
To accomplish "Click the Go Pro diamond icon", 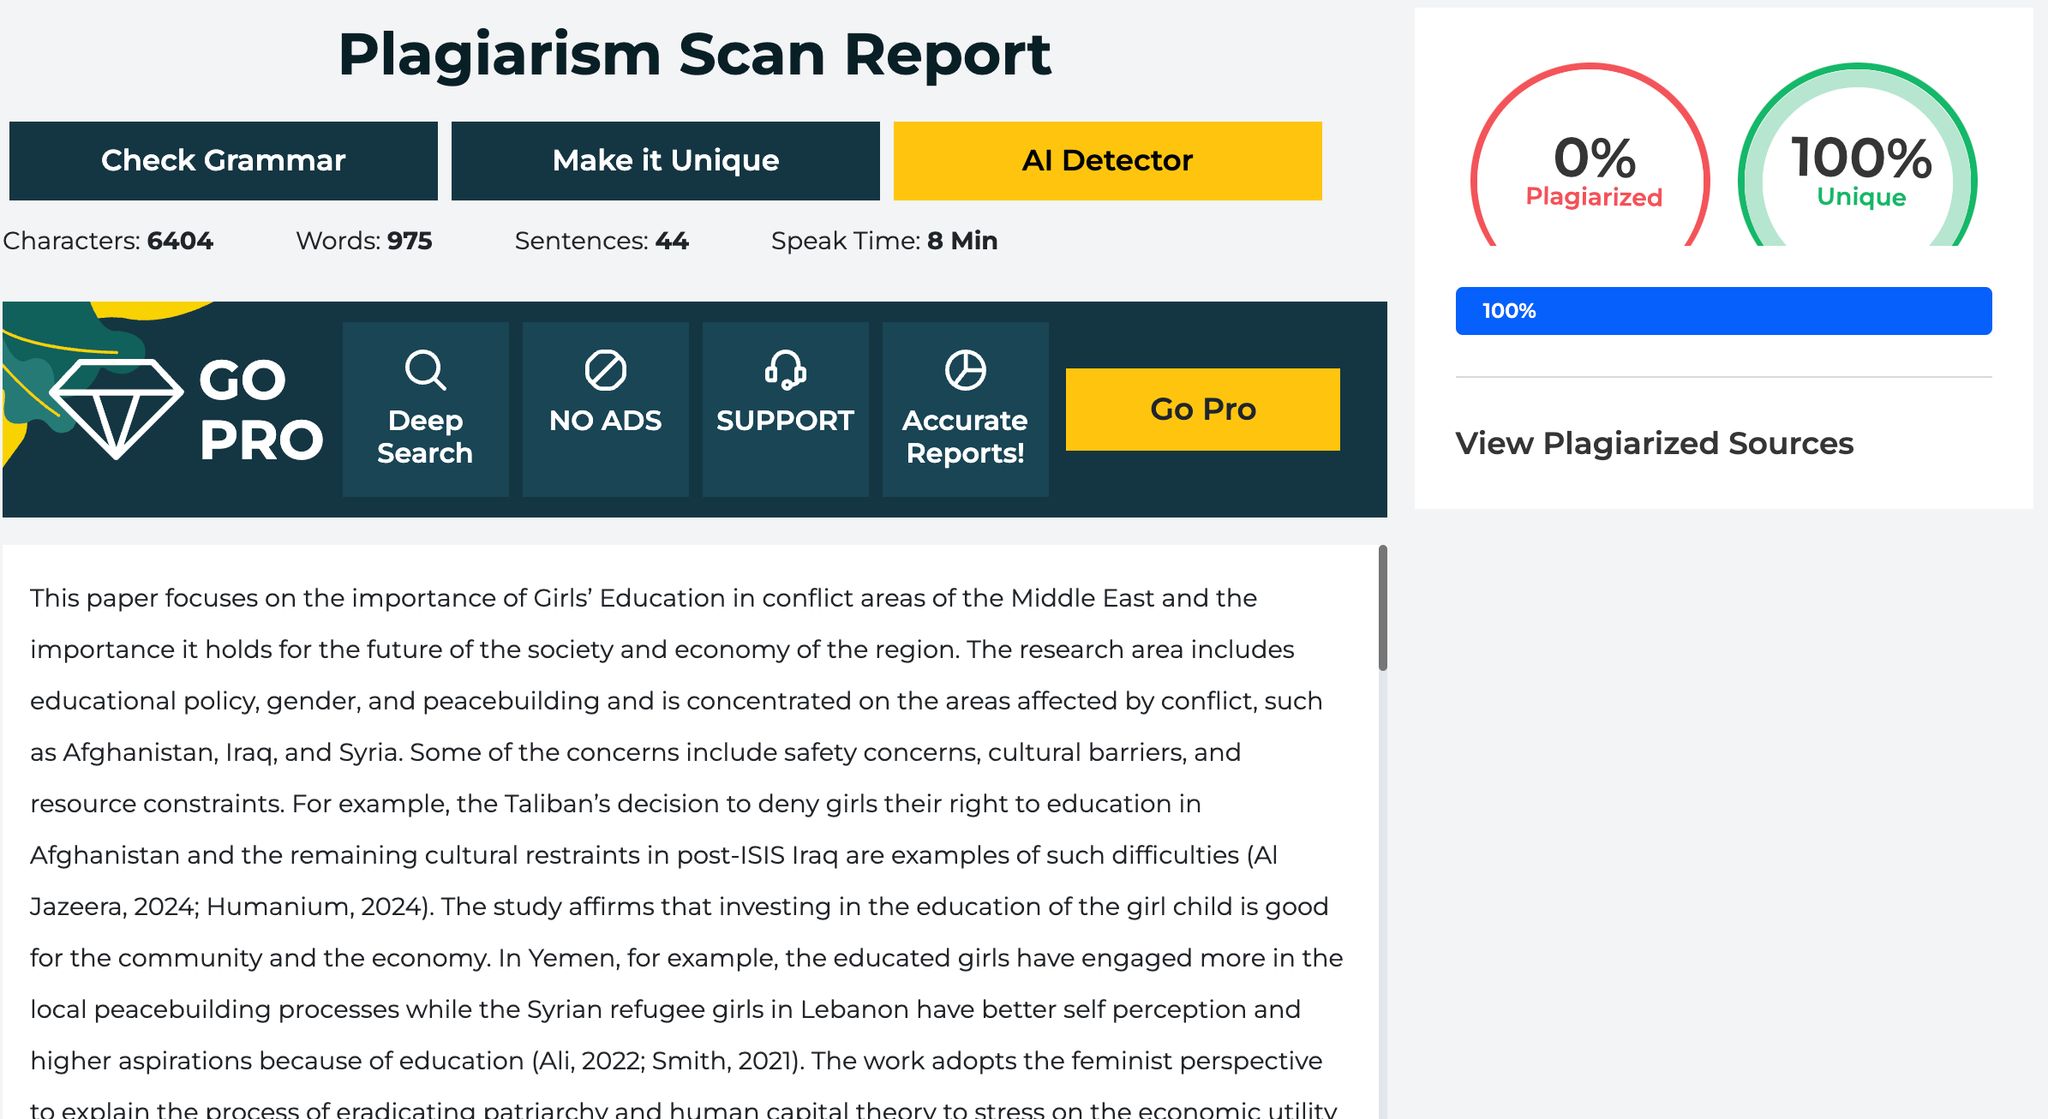I will coord(116,408).
